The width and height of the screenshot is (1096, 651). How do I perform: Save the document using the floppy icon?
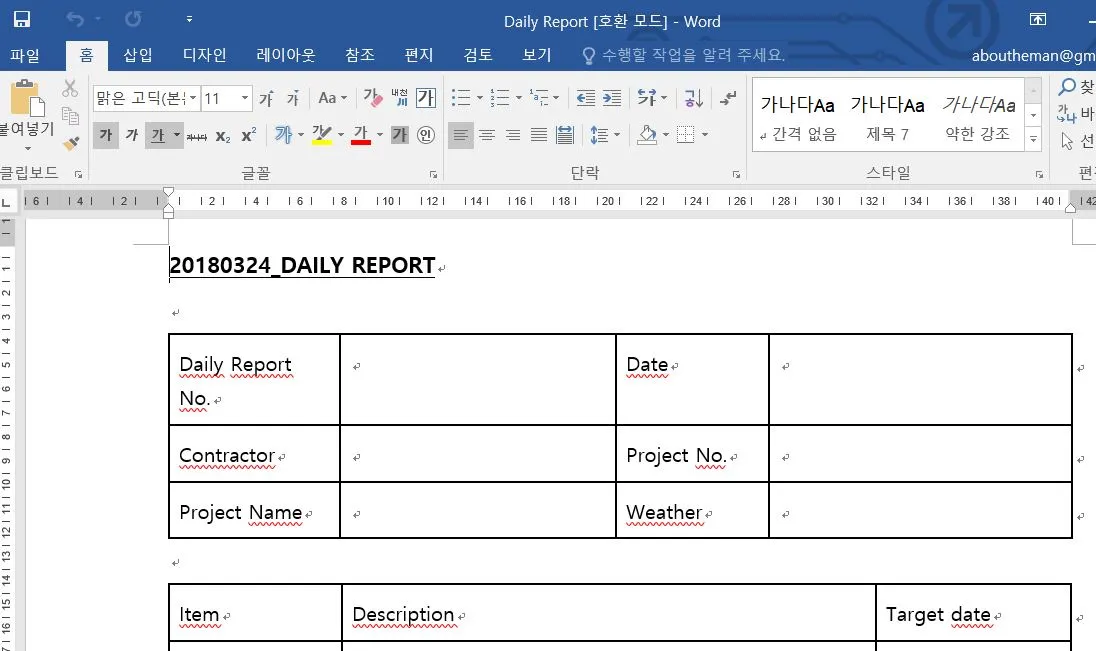pyautogui.click(x=22, y=20)
